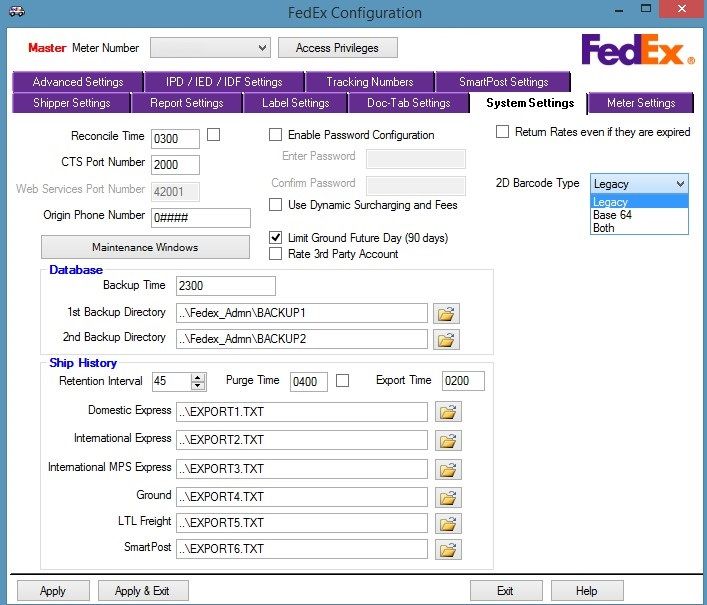Browse for LTL Freight export file
This screenshot has height=605, width=707.
click(x=448, y=523)
